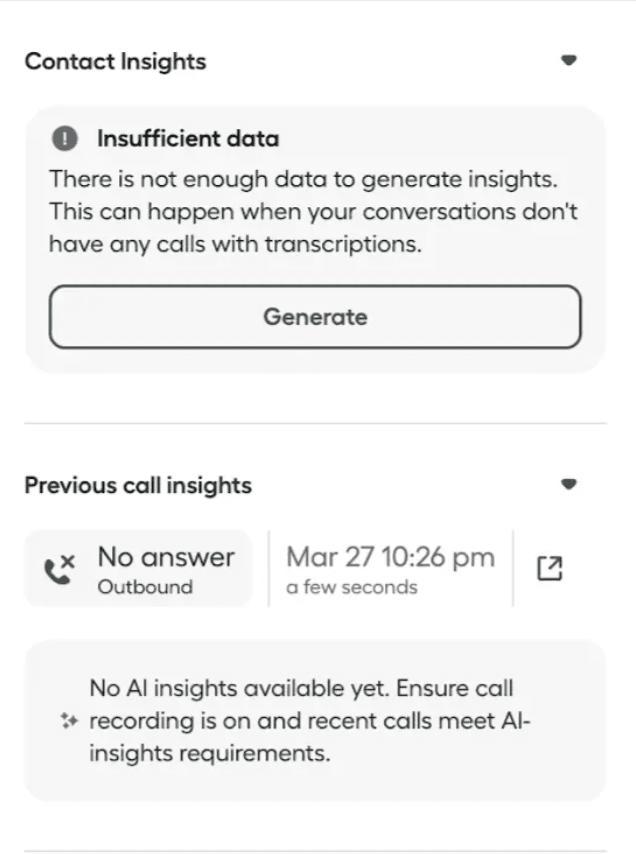
Task: Click the pop-out icon next to the timestamp
Action: click(x=549, y=567)
